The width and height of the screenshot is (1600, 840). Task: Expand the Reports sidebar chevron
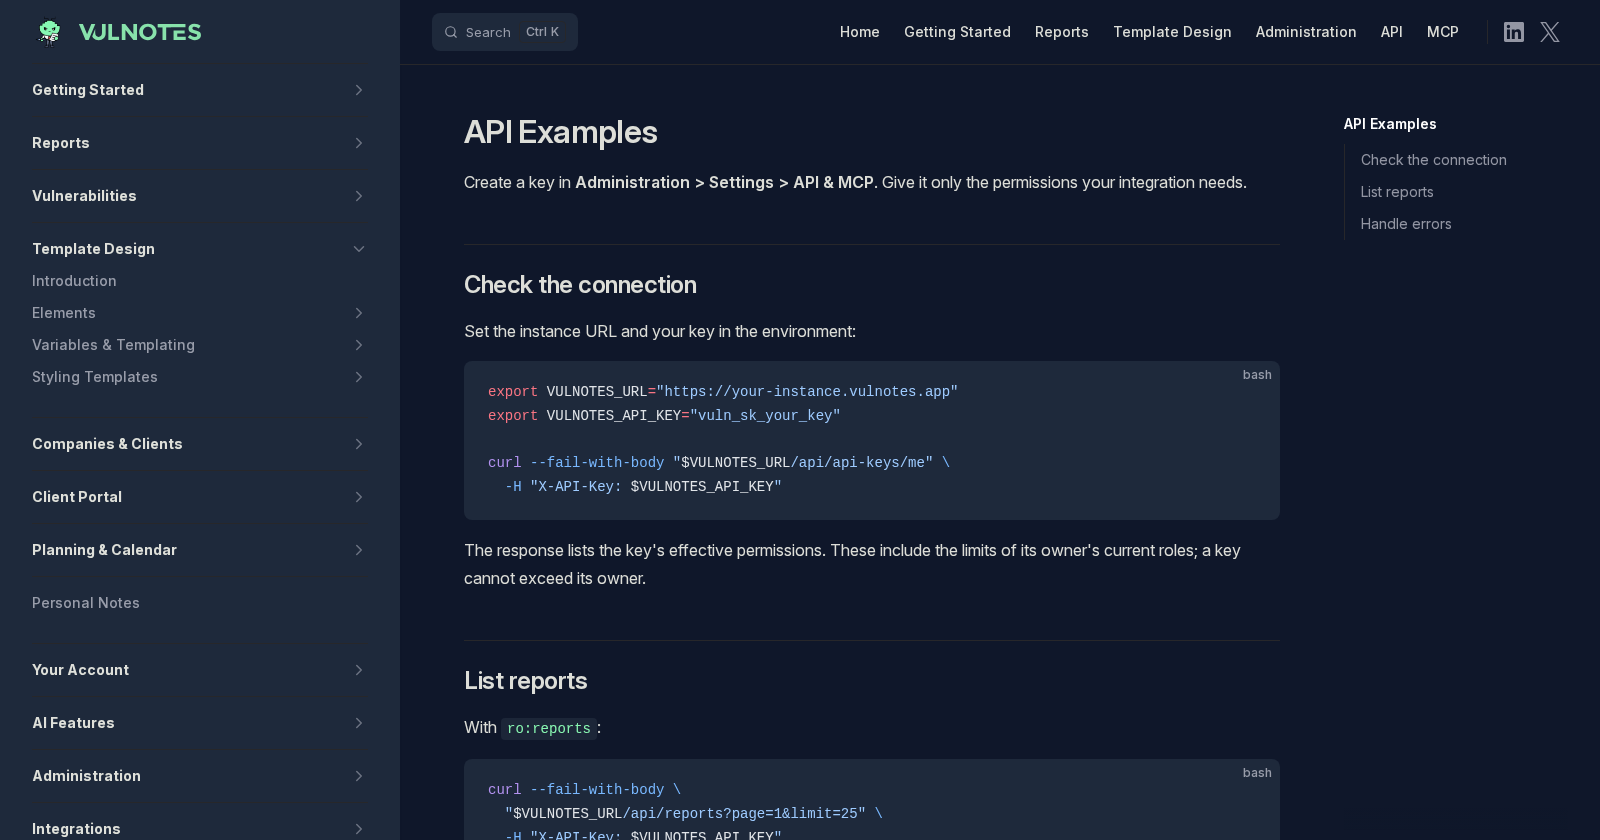359,143
